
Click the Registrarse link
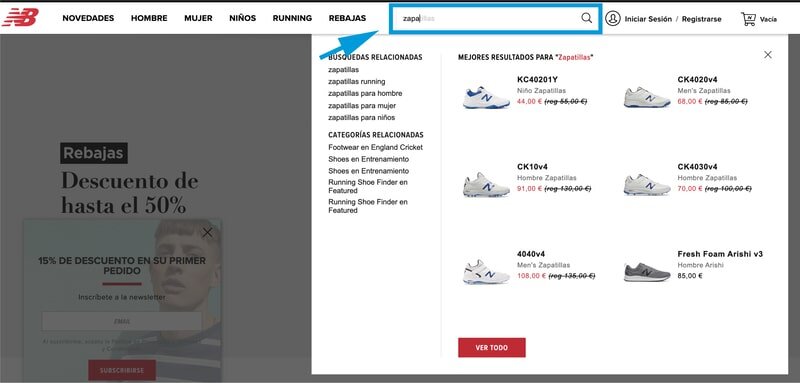click(x=702, y=19)
